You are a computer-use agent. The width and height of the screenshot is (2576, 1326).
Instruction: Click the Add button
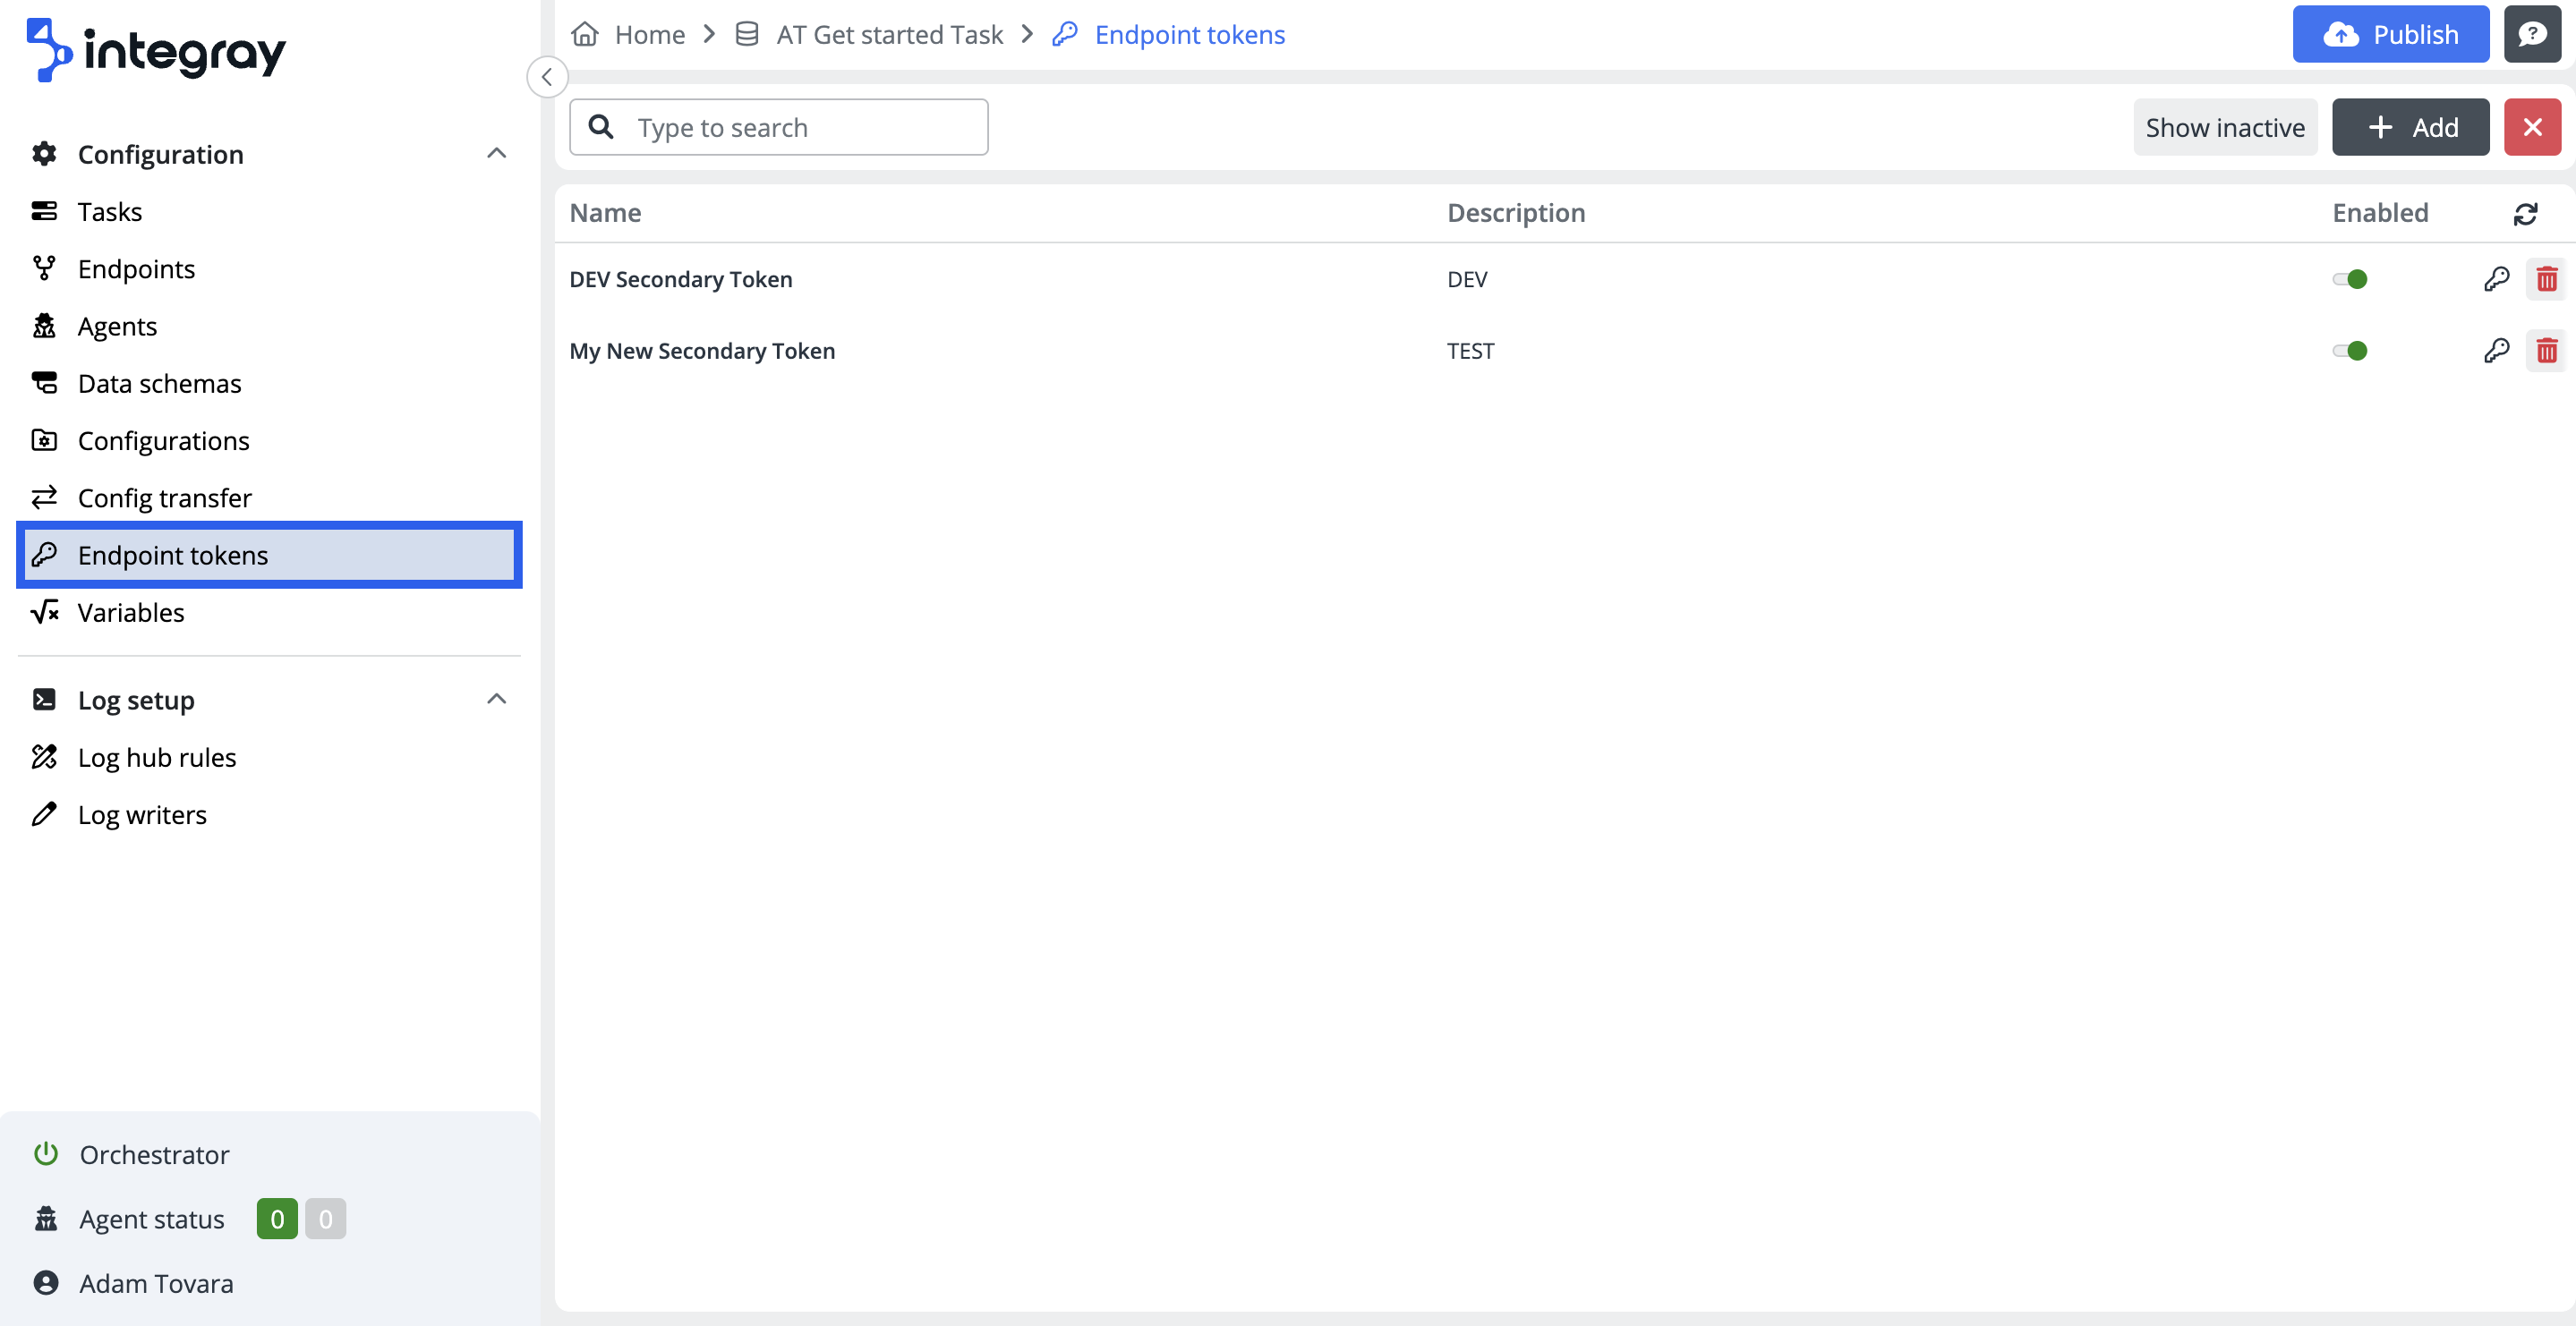pyautogui.click(x=2410, y=127)
